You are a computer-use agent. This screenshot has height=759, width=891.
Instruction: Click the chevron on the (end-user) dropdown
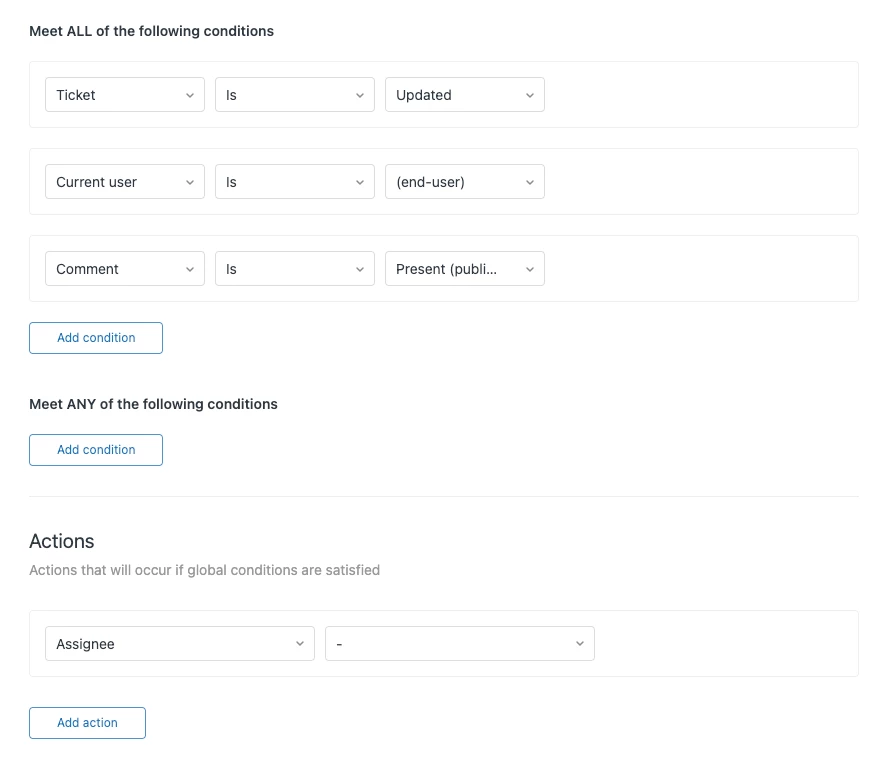tap(530, 182)
